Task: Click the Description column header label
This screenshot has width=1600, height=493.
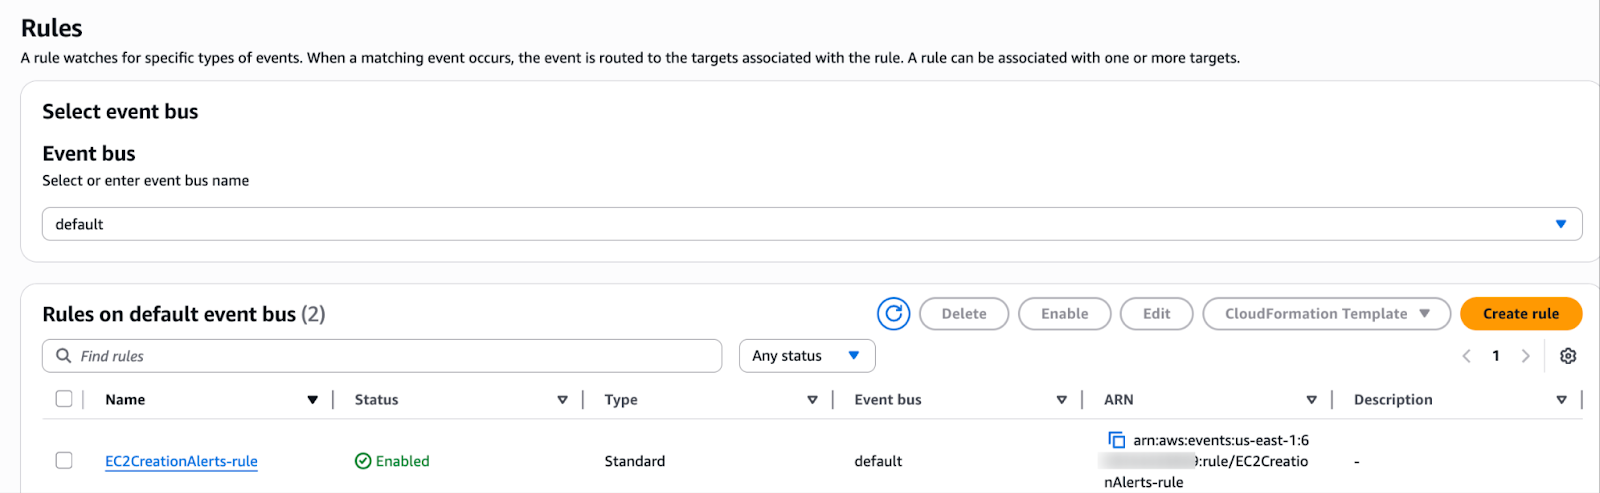Action: click(1393, 400)
